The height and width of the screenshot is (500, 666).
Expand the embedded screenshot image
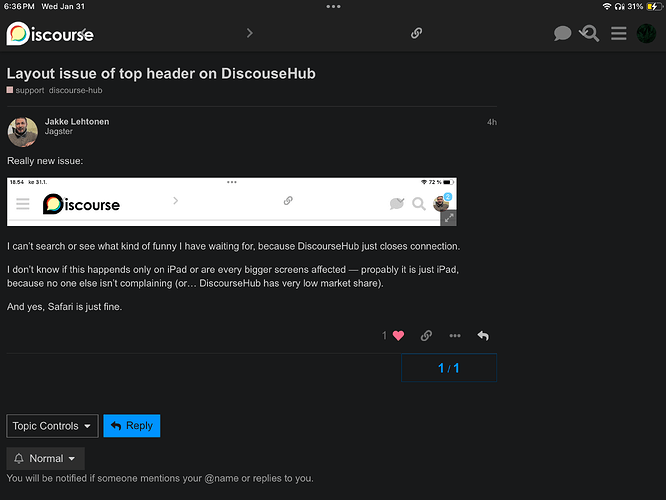[449, 218]
